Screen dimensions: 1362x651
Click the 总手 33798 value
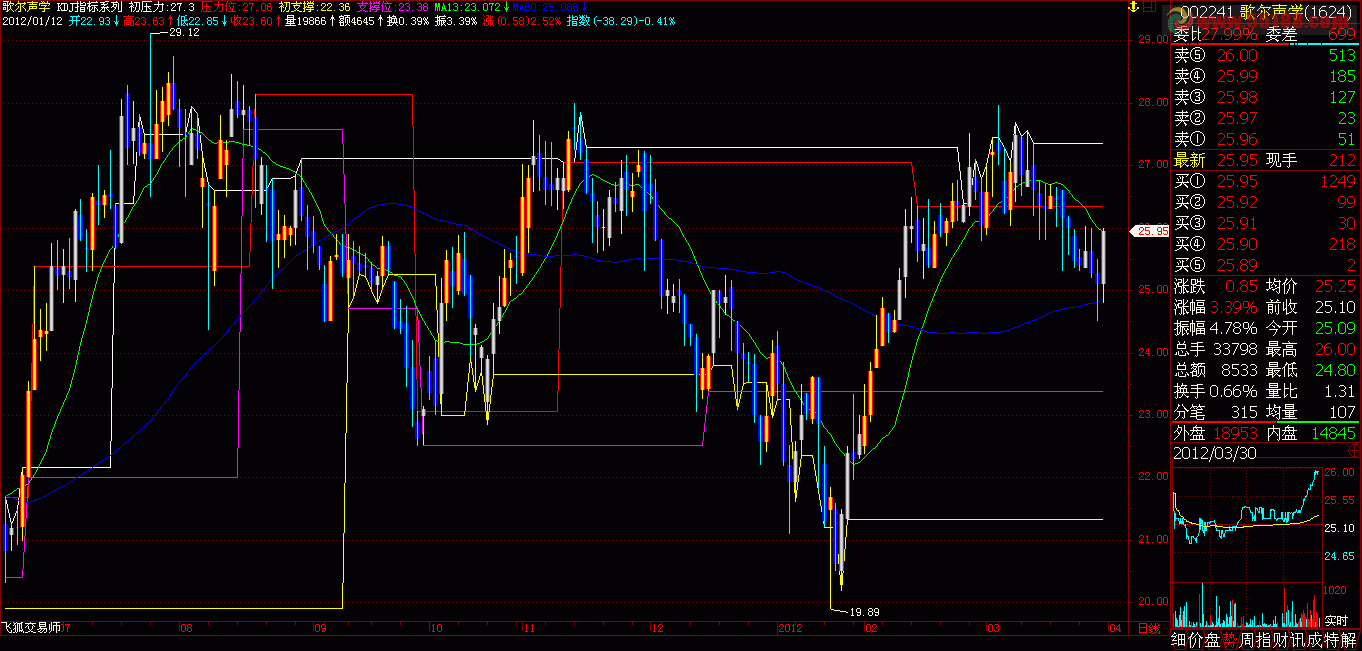pyautogui.click(x=1234, y=349)
